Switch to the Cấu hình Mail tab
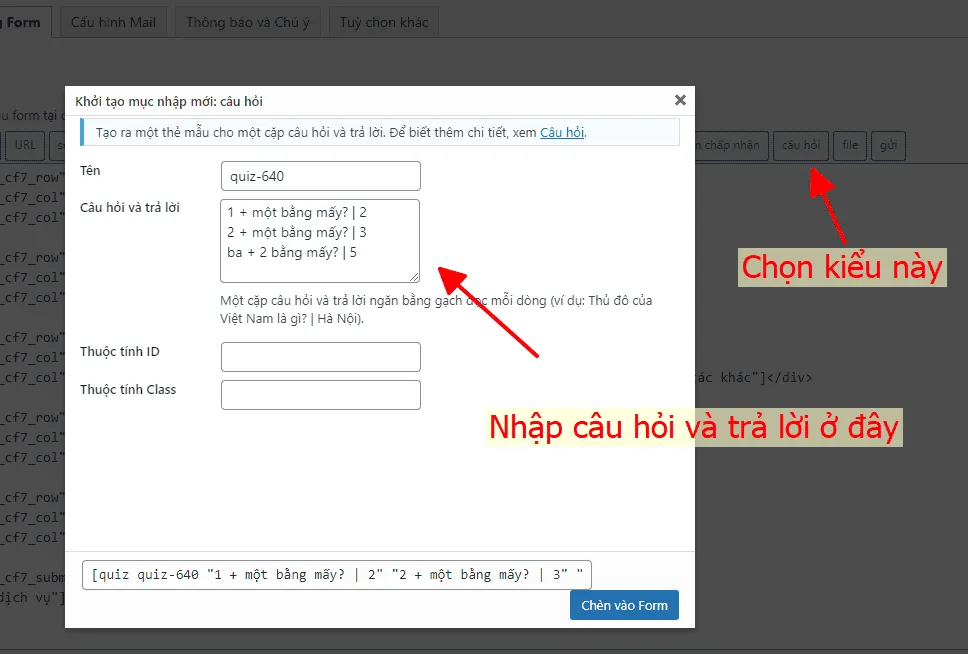This screenshot has height=654, width=968. (x=112, y=21)
